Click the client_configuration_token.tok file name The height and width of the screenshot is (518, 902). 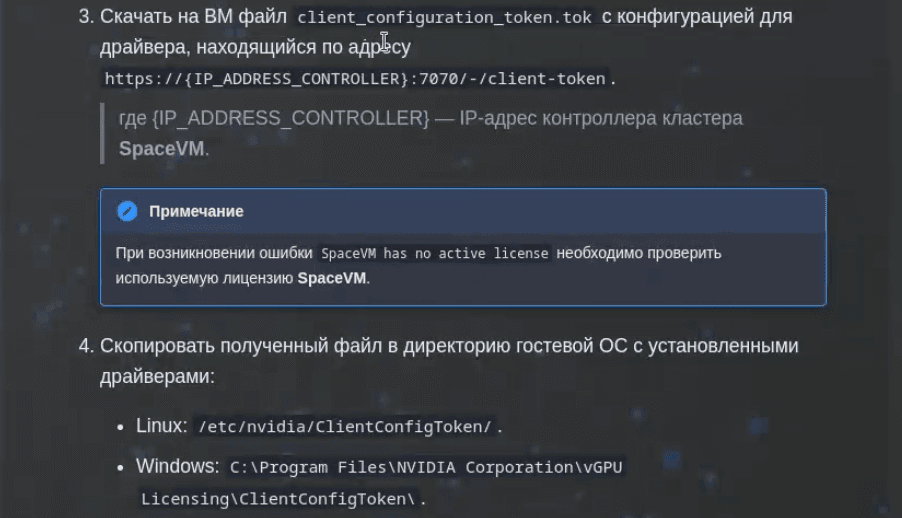(x=444, y=18)
